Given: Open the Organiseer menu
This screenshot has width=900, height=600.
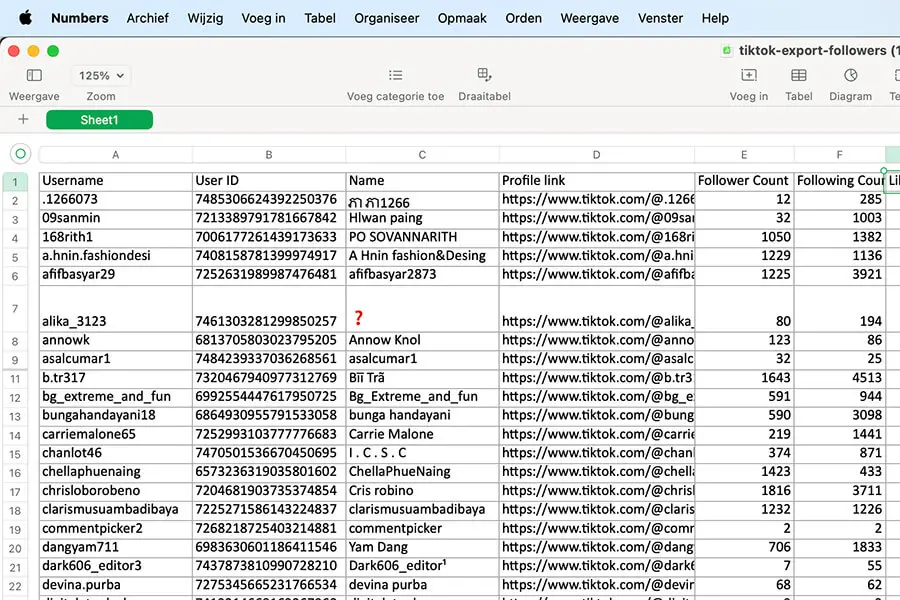Looking at the screenshot, I should pyautogui.click(x=386, y=18).
